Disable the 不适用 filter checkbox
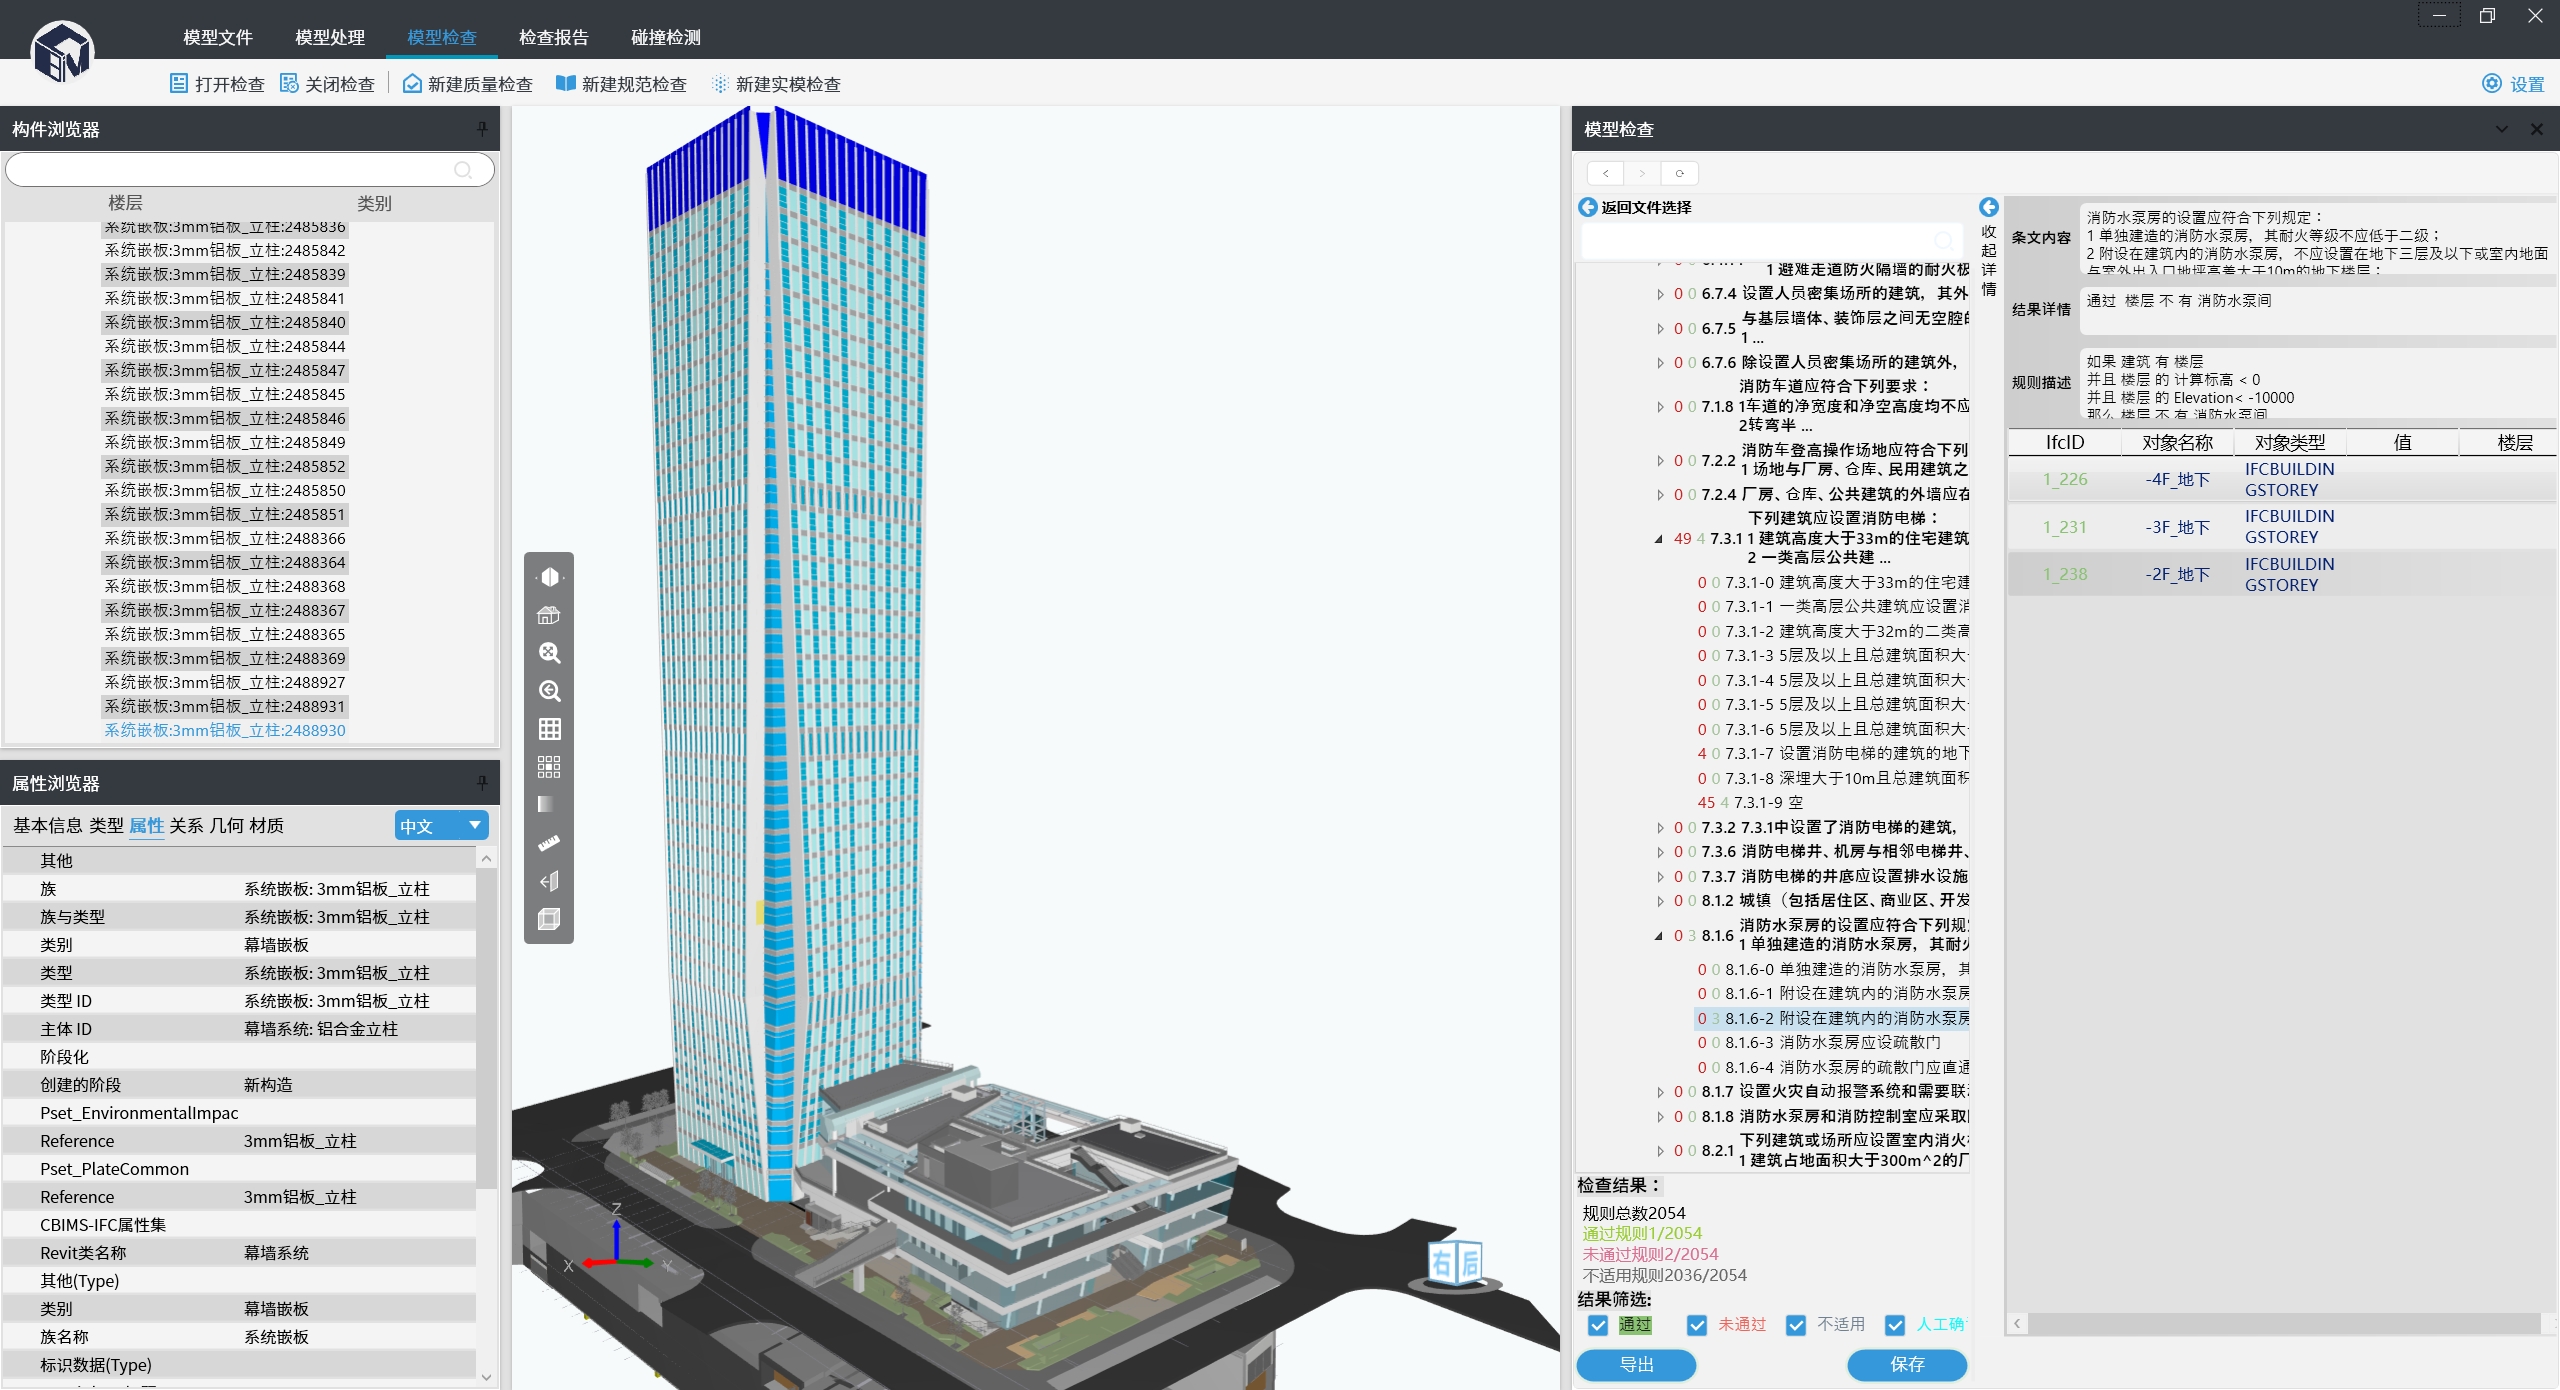Image resolution: width=2560 pixels, height=1390 pixels. click(1795, 1324)
